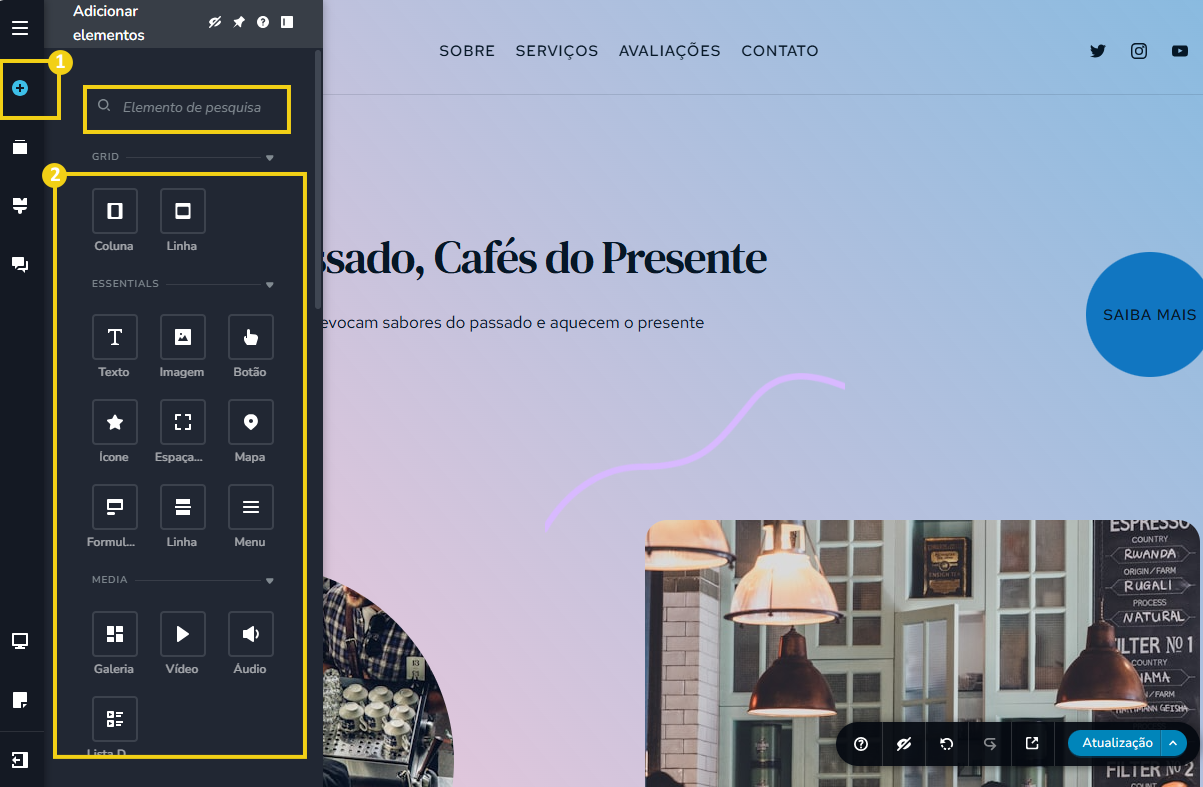1203x787 pixels.
Task: Select CONTATO in the site navigation
Action: pos(779,51)
